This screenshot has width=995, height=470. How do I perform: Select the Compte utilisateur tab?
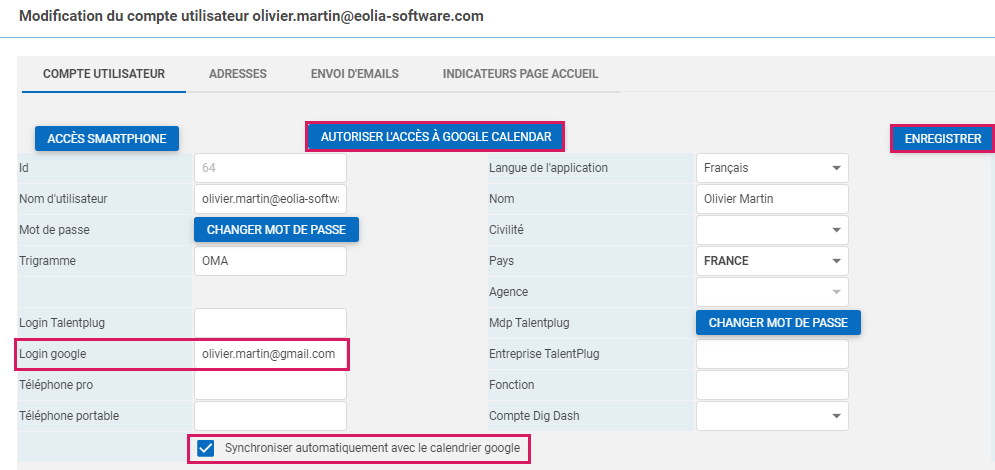point(104,74)
